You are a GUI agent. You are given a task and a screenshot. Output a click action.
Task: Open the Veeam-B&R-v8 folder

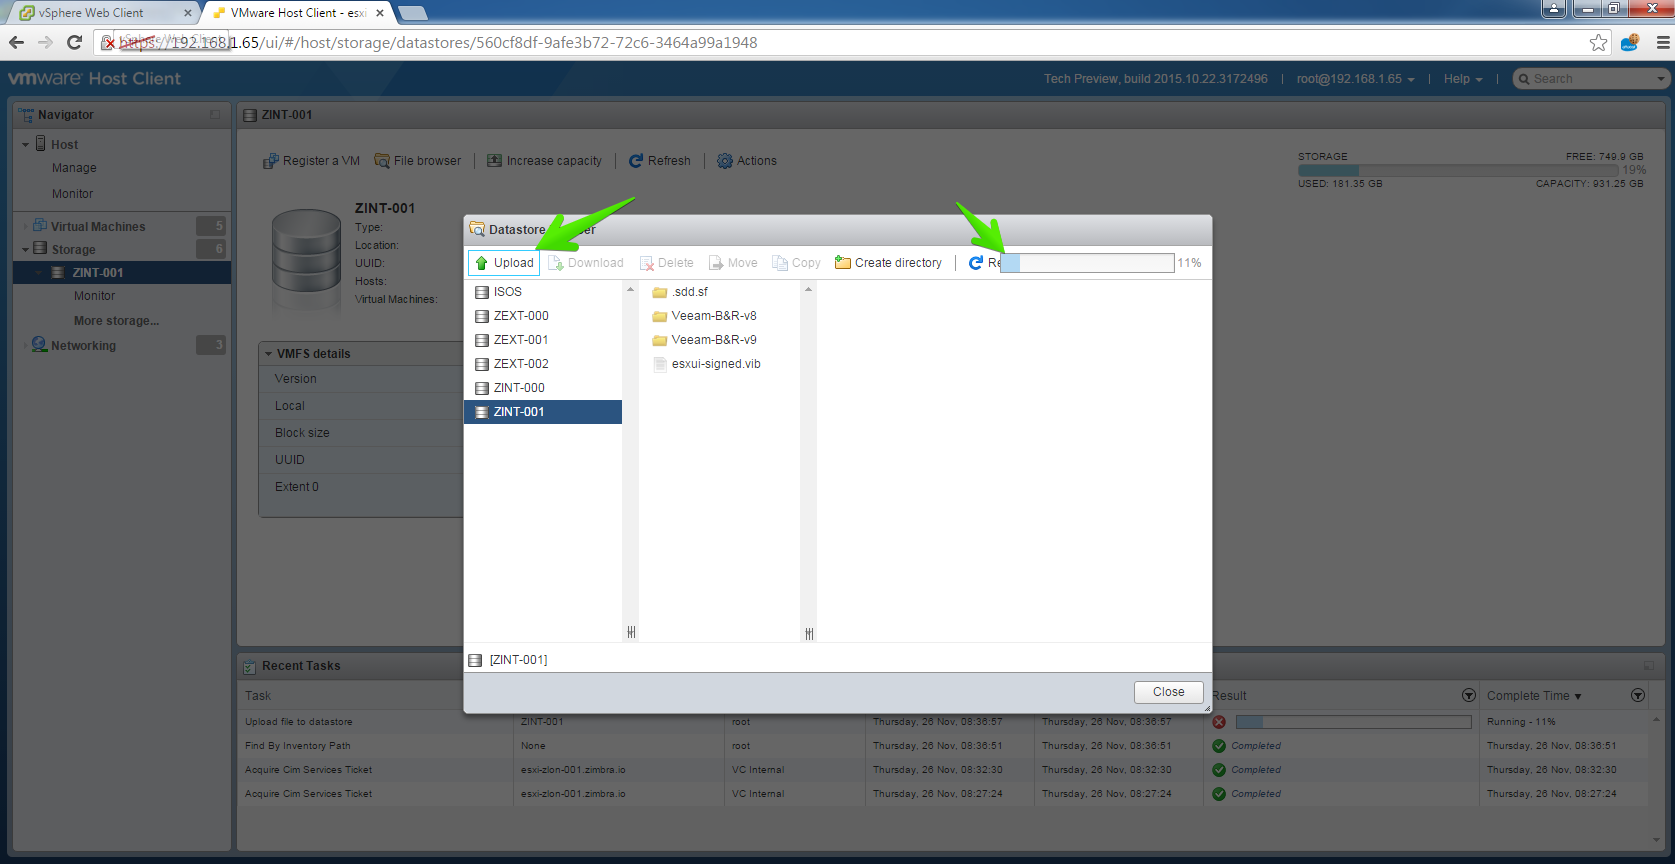tap(704, 316)
